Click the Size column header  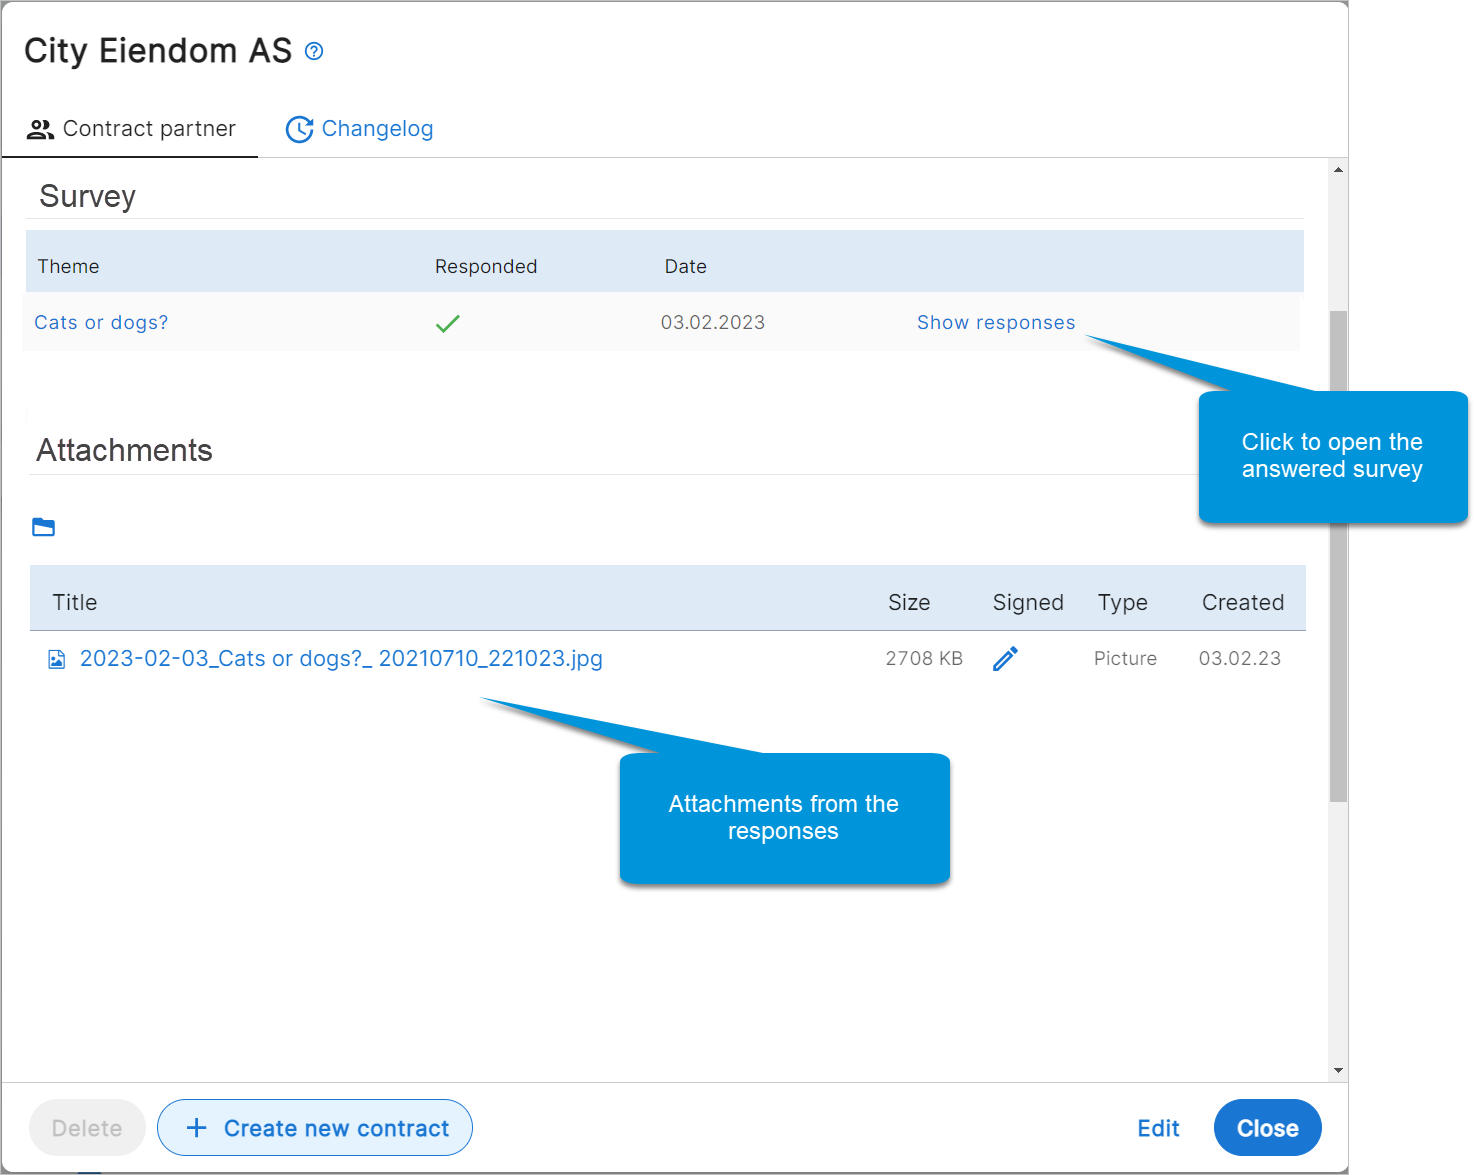(909, 602)
